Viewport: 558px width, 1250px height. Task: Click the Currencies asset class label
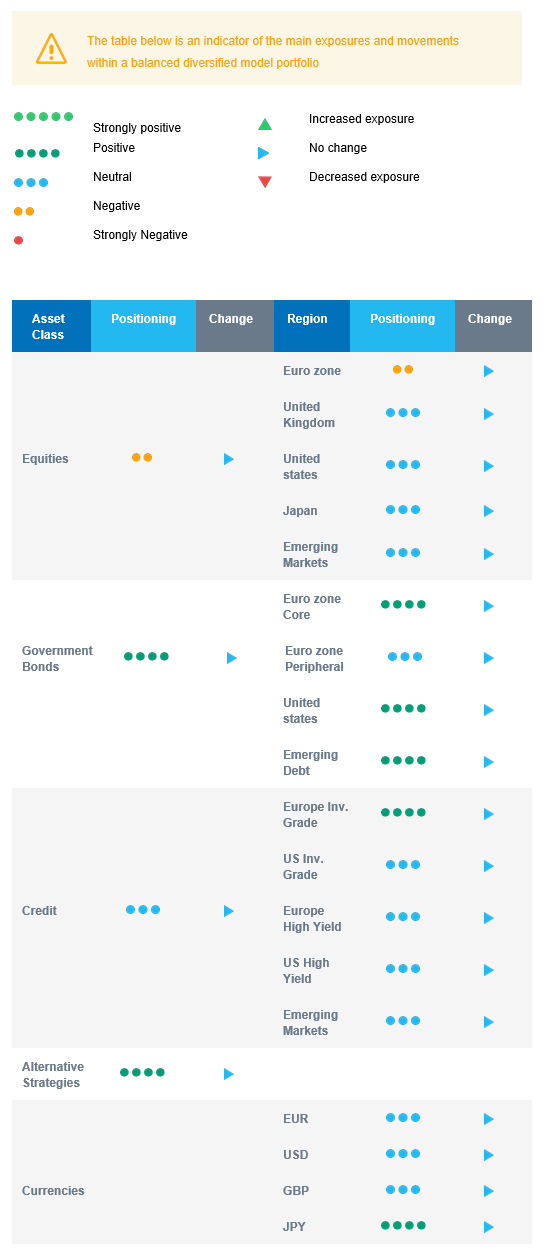(53, 1191)
